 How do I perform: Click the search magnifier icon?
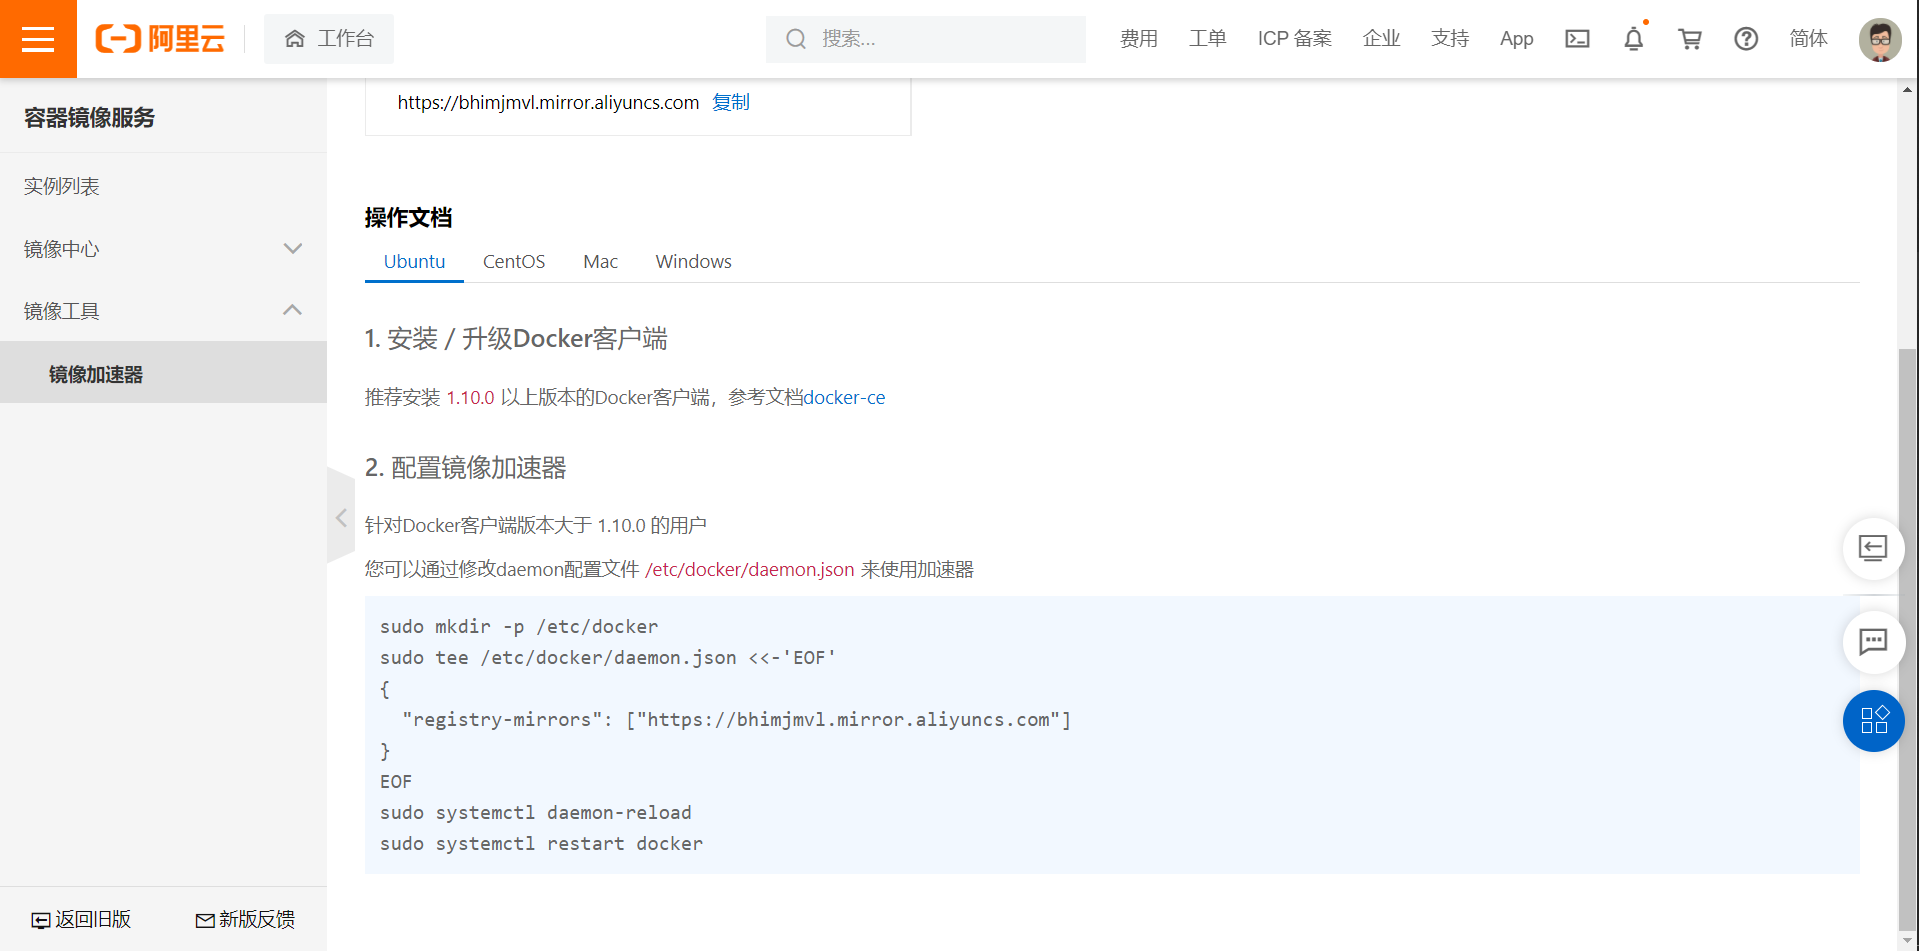[796, 39]
